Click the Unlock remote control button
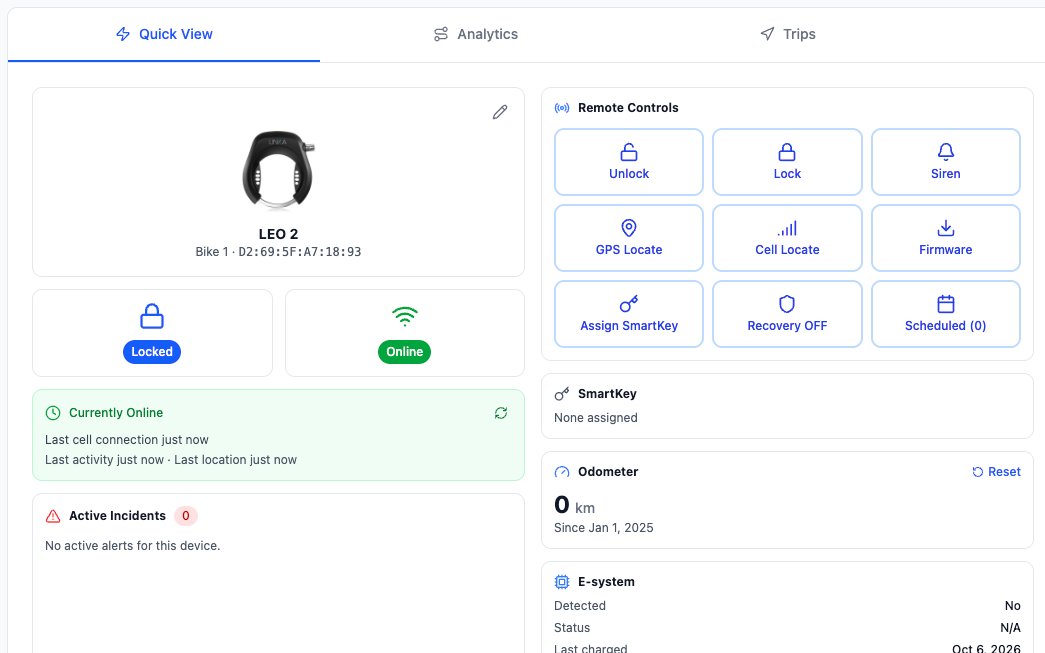The height and width of the screenshot is (653, 1045). tap(628, 162)
